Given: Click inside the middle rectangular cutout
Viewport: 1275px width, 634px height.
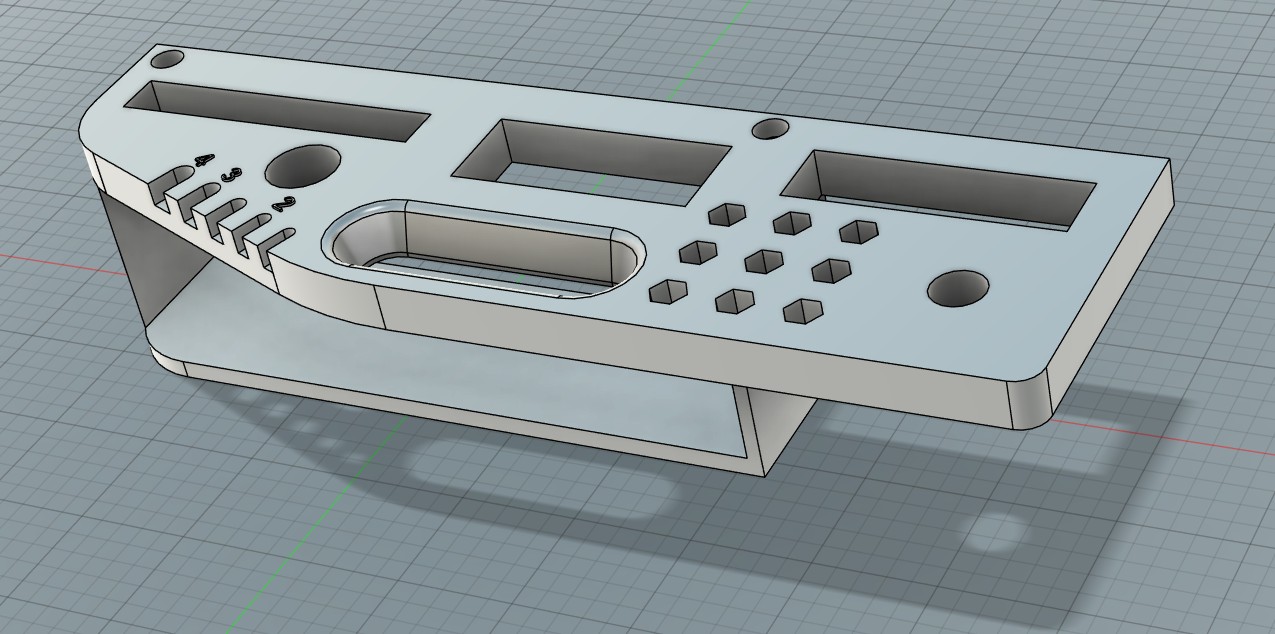Looking at the screenshot, I should [x=592, y=163].
